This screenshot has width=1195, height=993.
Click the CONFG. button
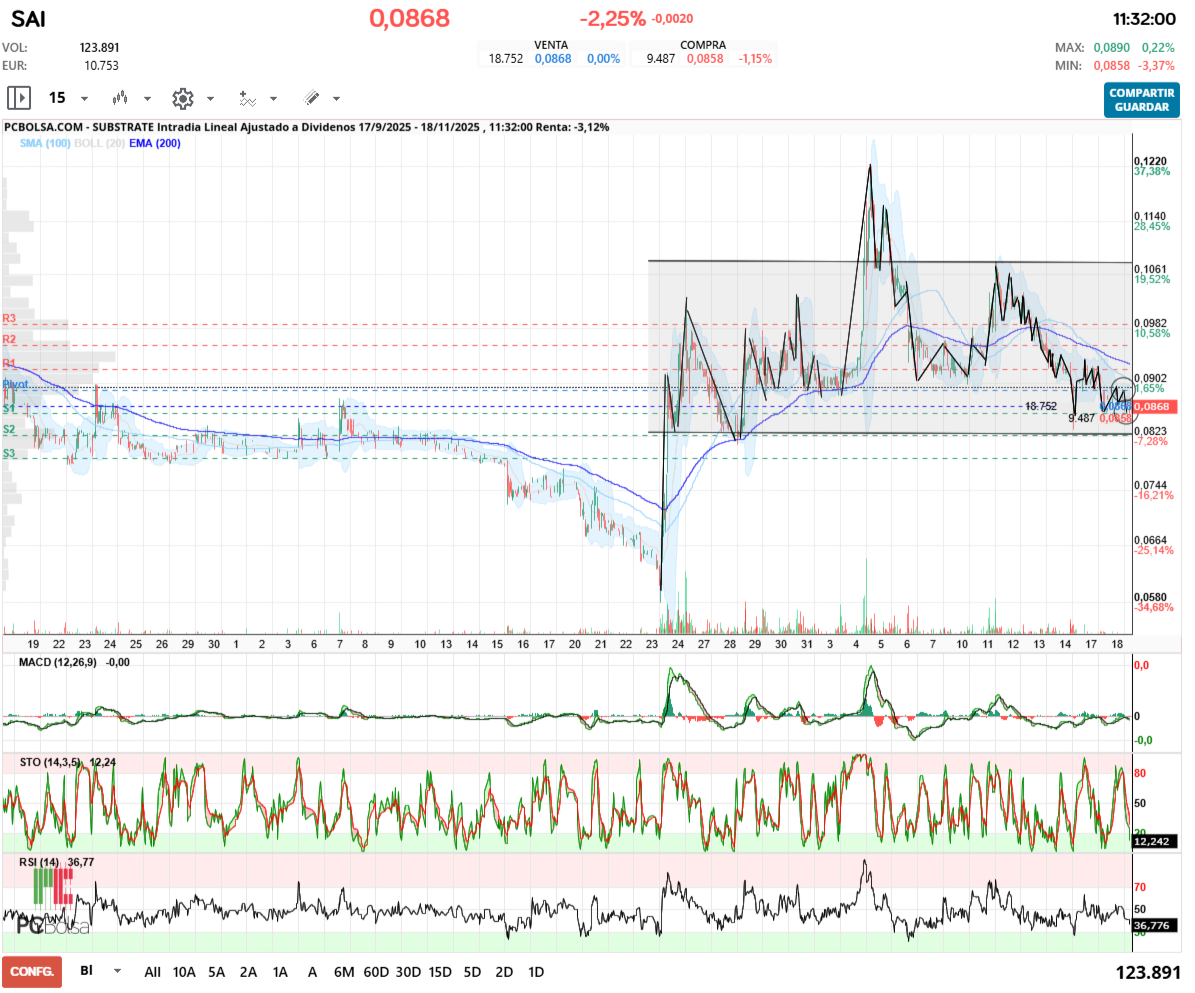tap(32, 971)
